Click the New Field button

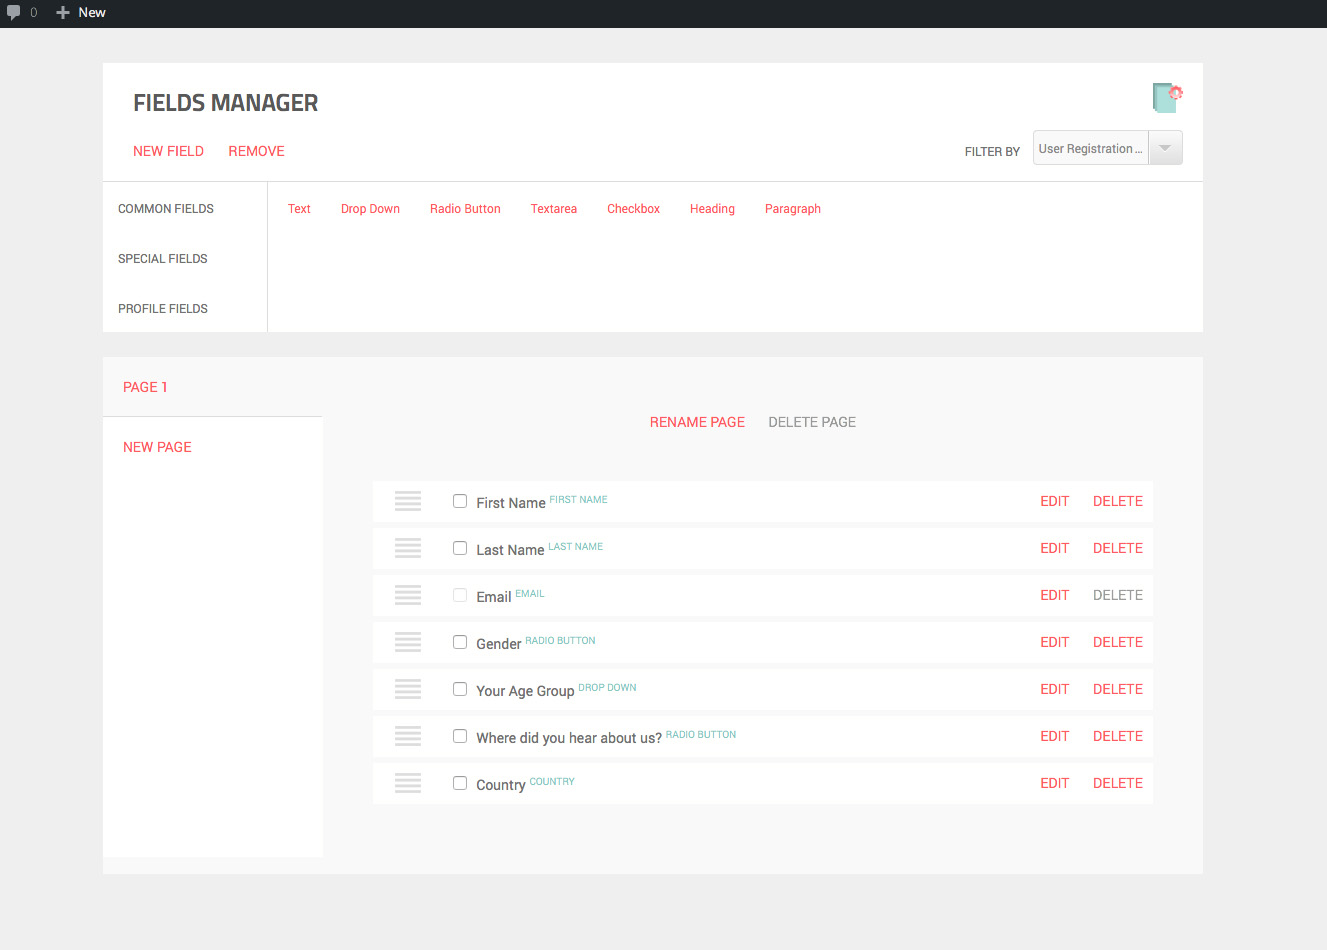(168, 151)
